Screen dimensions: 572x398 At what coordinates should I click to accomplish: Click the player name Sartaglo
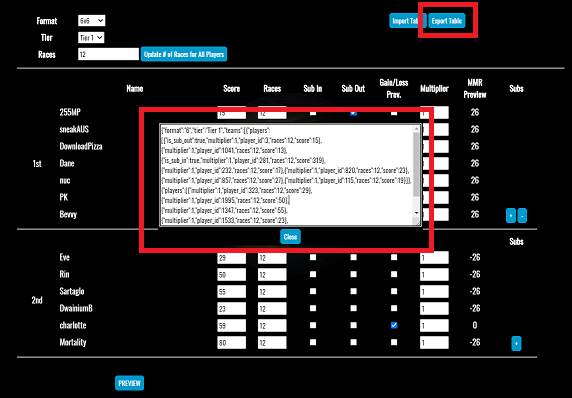click(72, 291)
